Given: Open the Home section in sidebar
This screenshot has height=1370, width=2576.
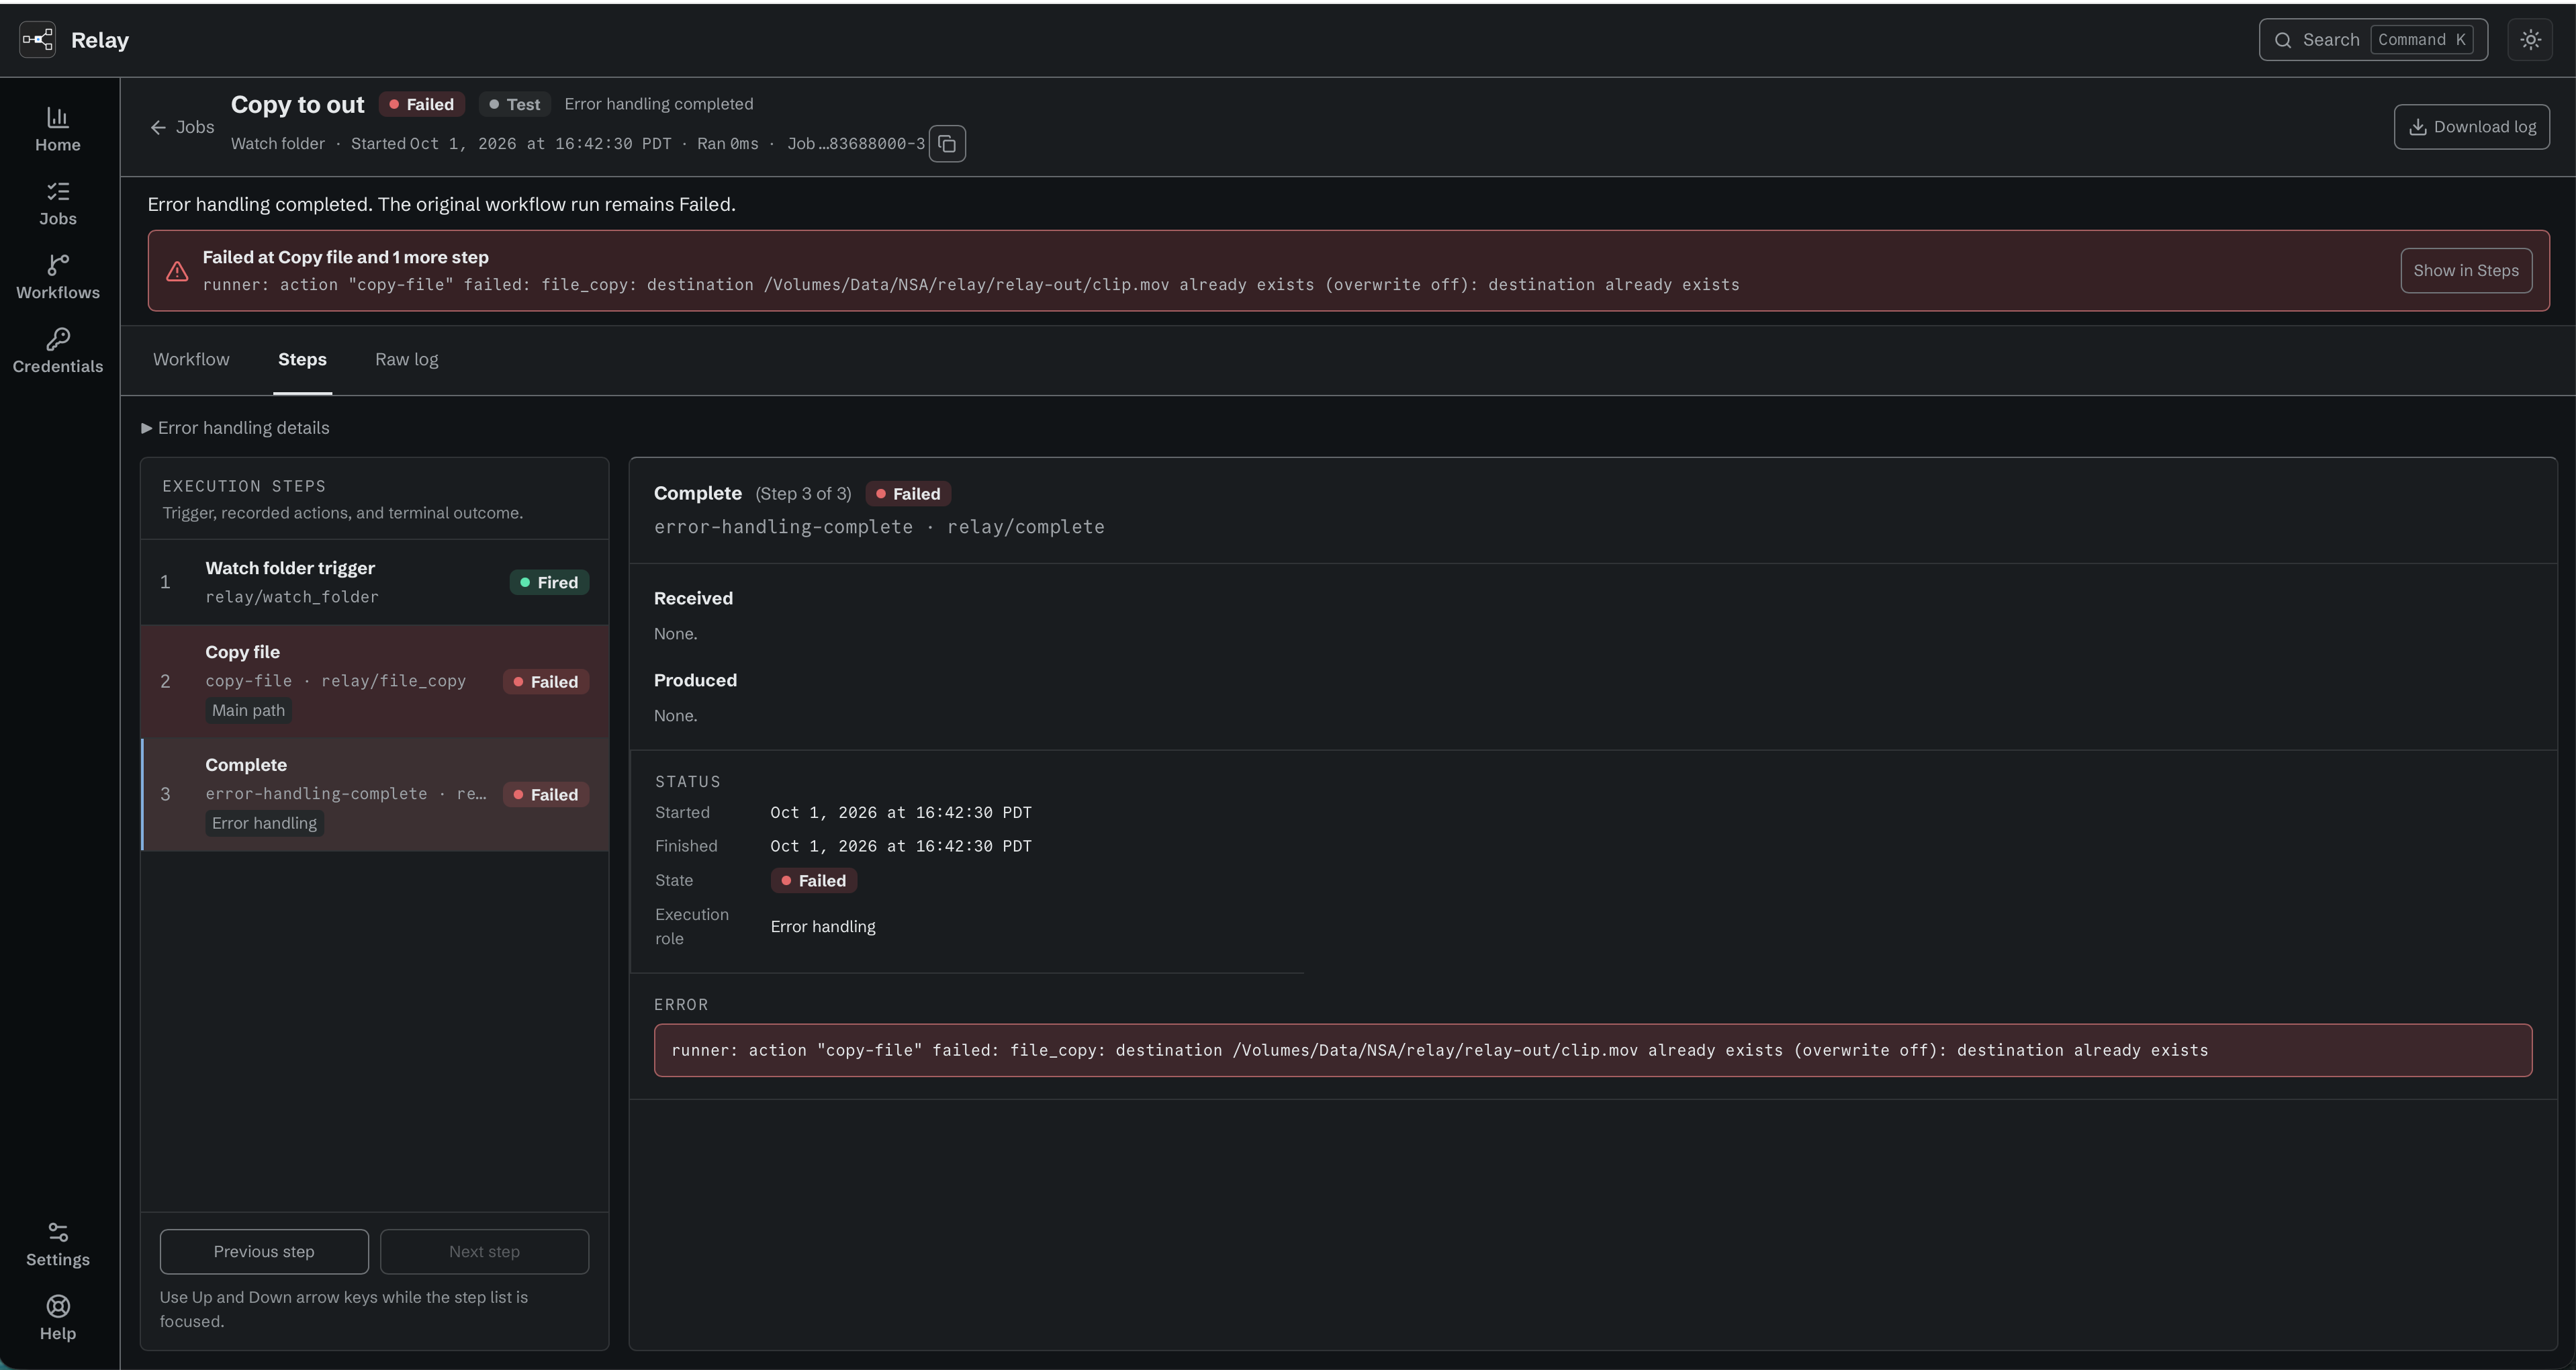Looking at the screenshot, I should pyautogui.click(x=58, y=130).
